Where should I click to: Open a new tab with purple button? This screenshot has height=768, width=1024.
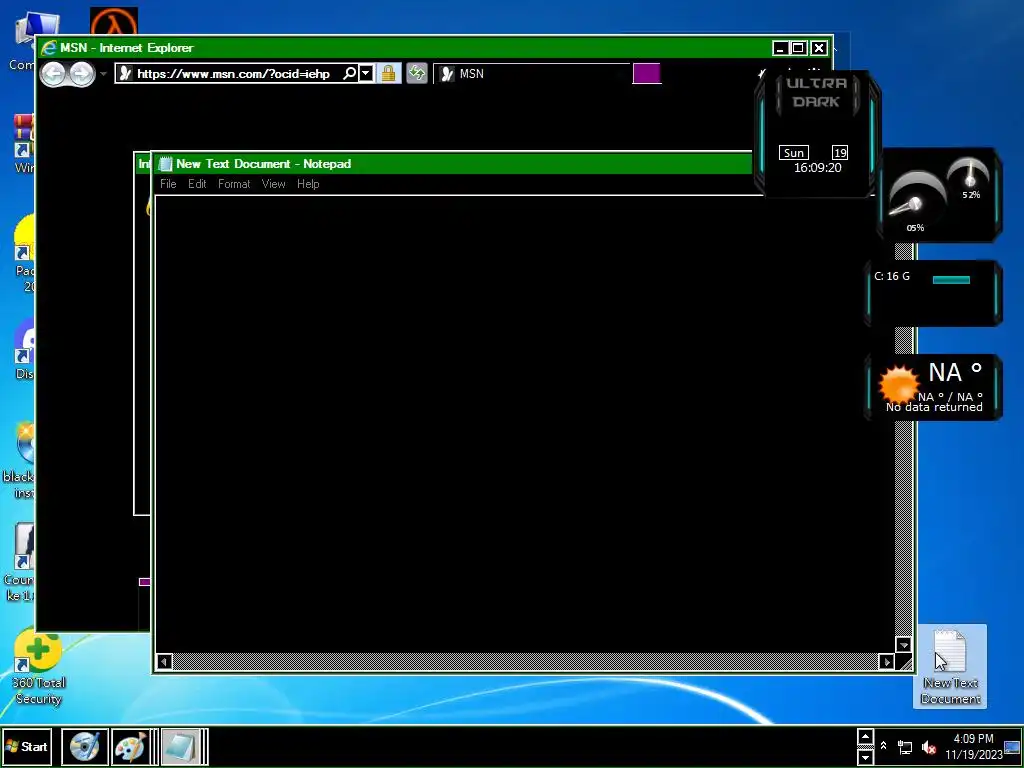point(647,73)
